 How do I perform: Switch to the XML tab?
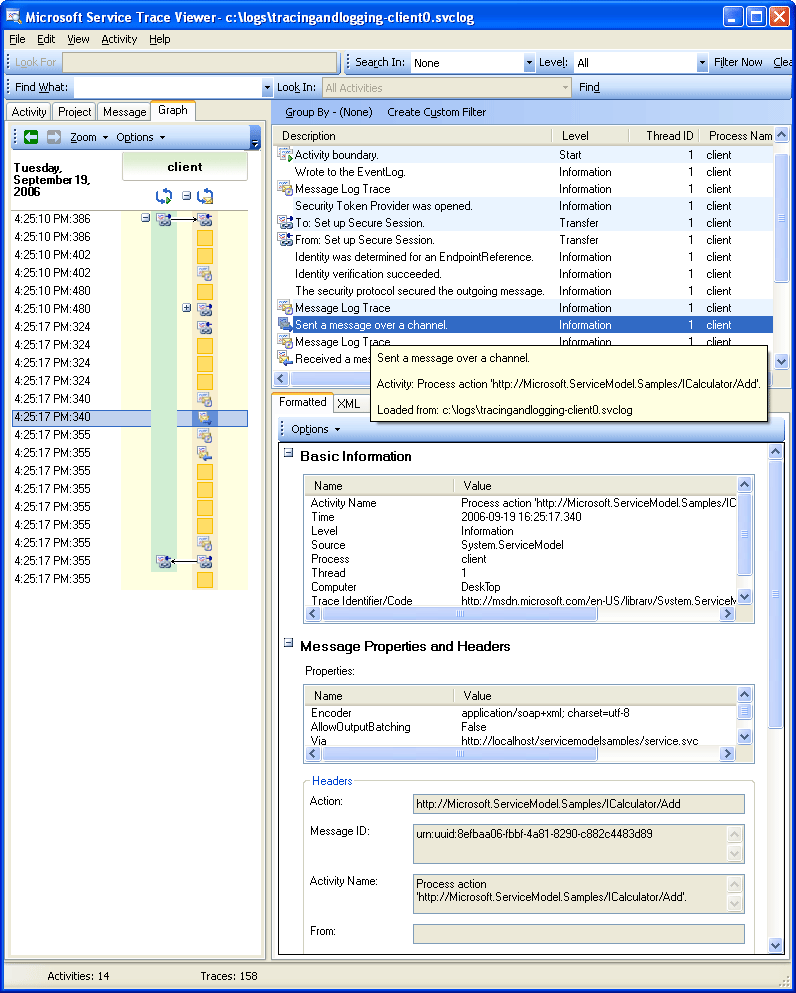coord(348,403)
